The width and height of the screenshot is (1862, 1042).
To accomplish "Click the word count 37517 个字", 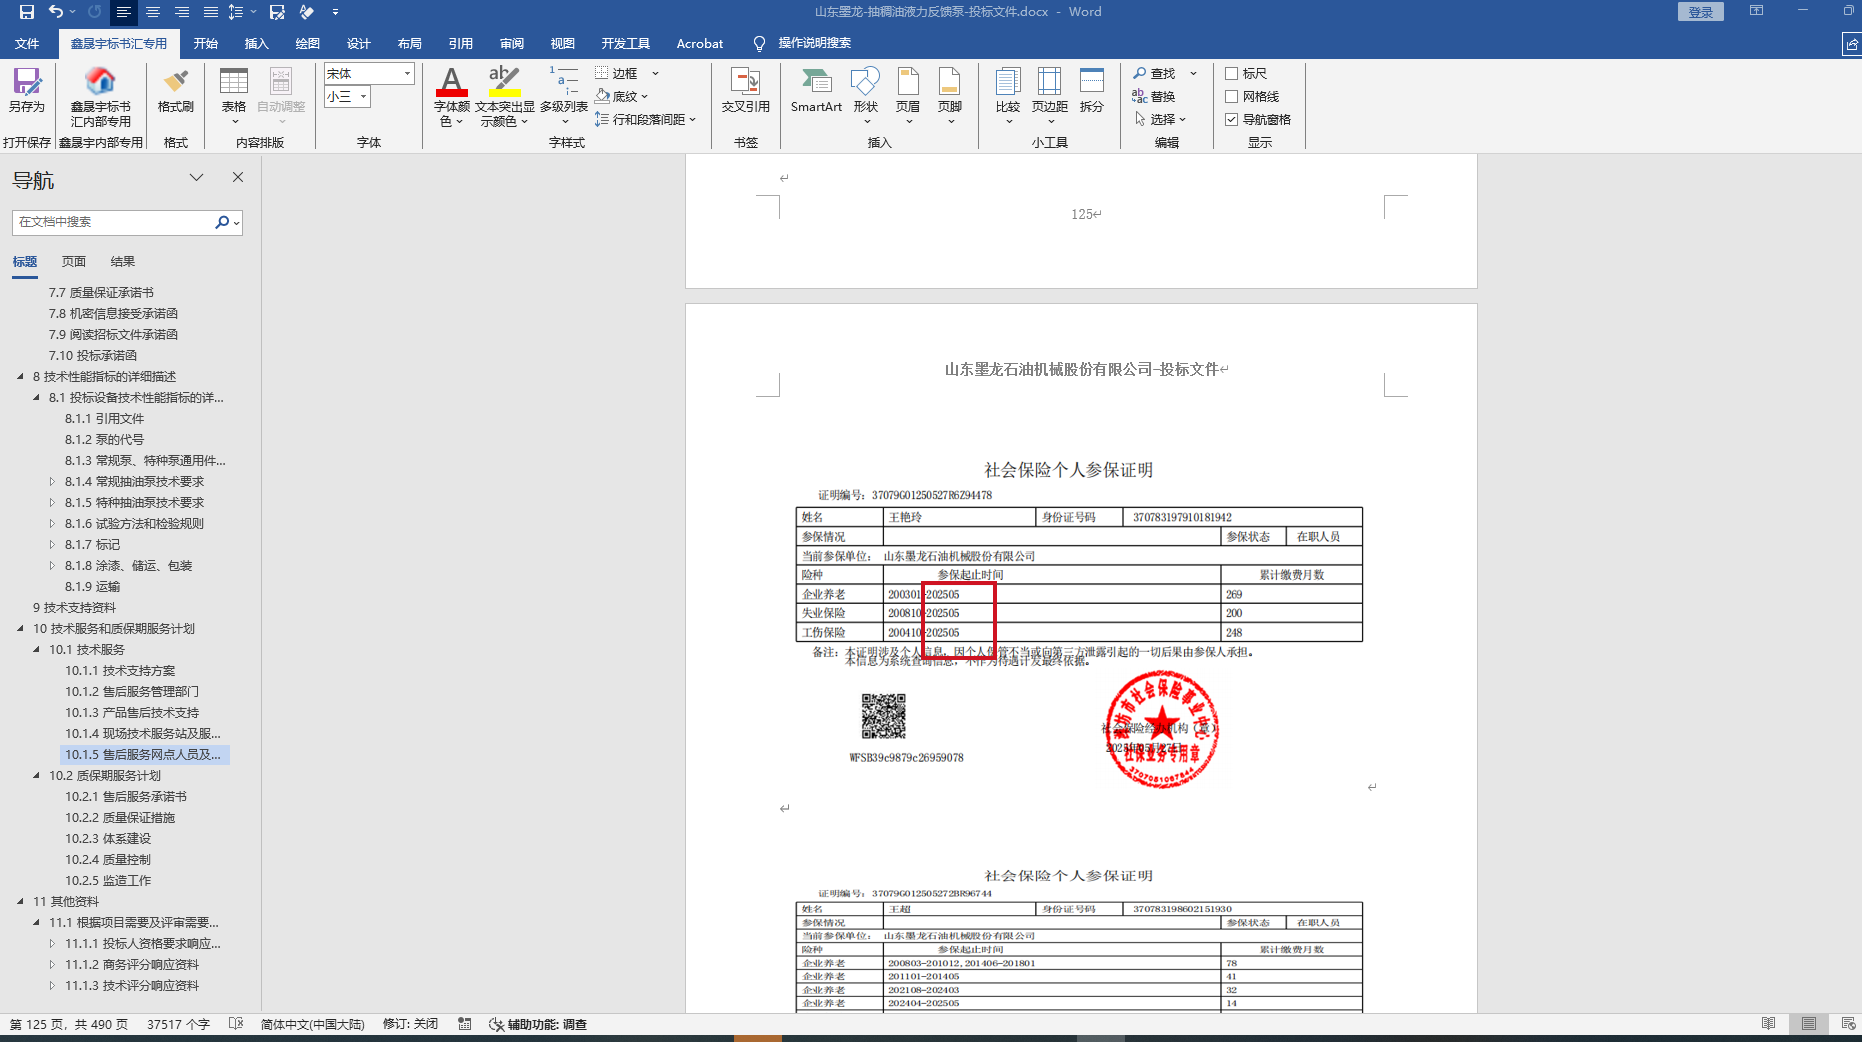I will tap(178, 1024).
